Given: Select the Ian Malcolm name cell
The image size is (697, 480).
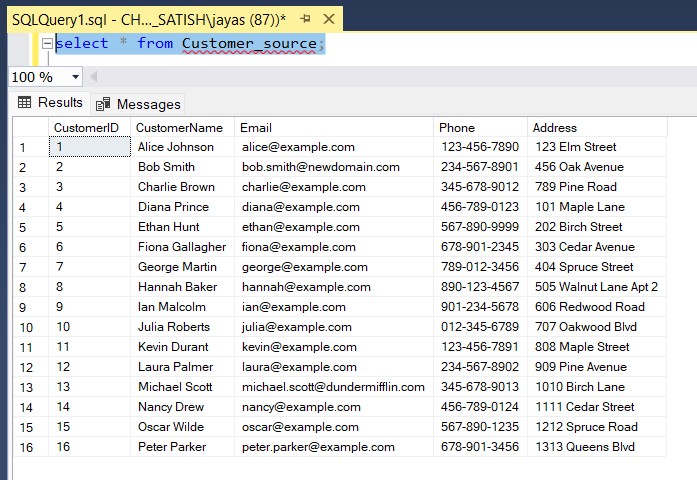Looking at the screenshot, I should 182,307.
